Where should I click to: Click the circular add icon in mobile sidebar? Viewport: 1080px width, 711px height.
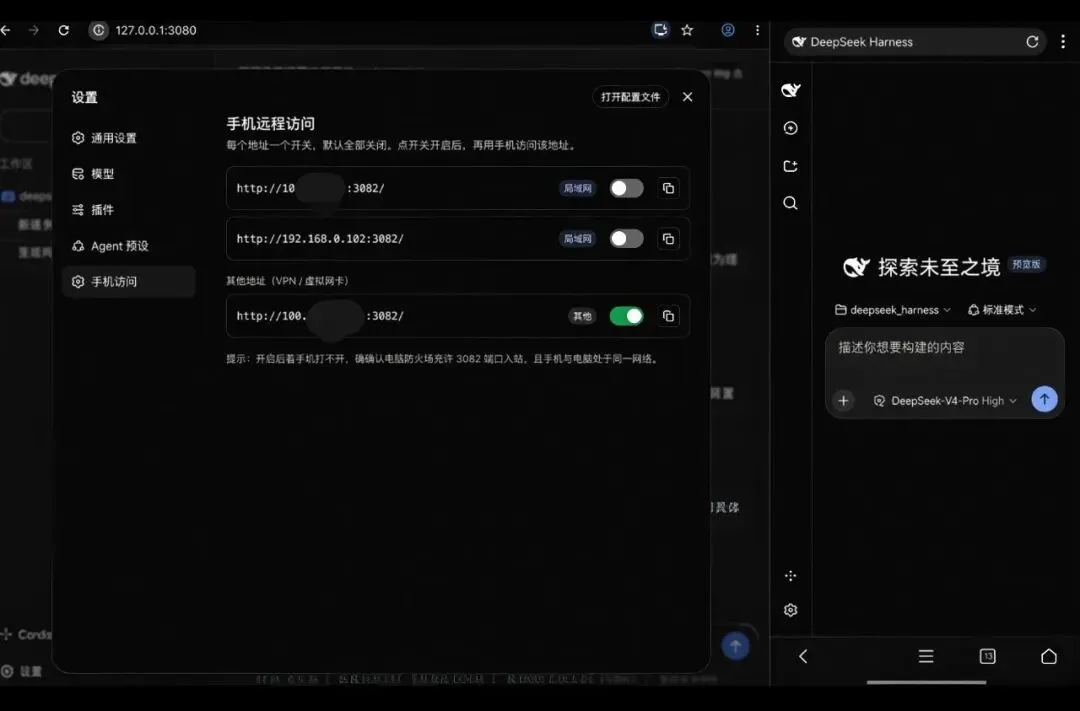pyautogui.click(x=791, y=128)
